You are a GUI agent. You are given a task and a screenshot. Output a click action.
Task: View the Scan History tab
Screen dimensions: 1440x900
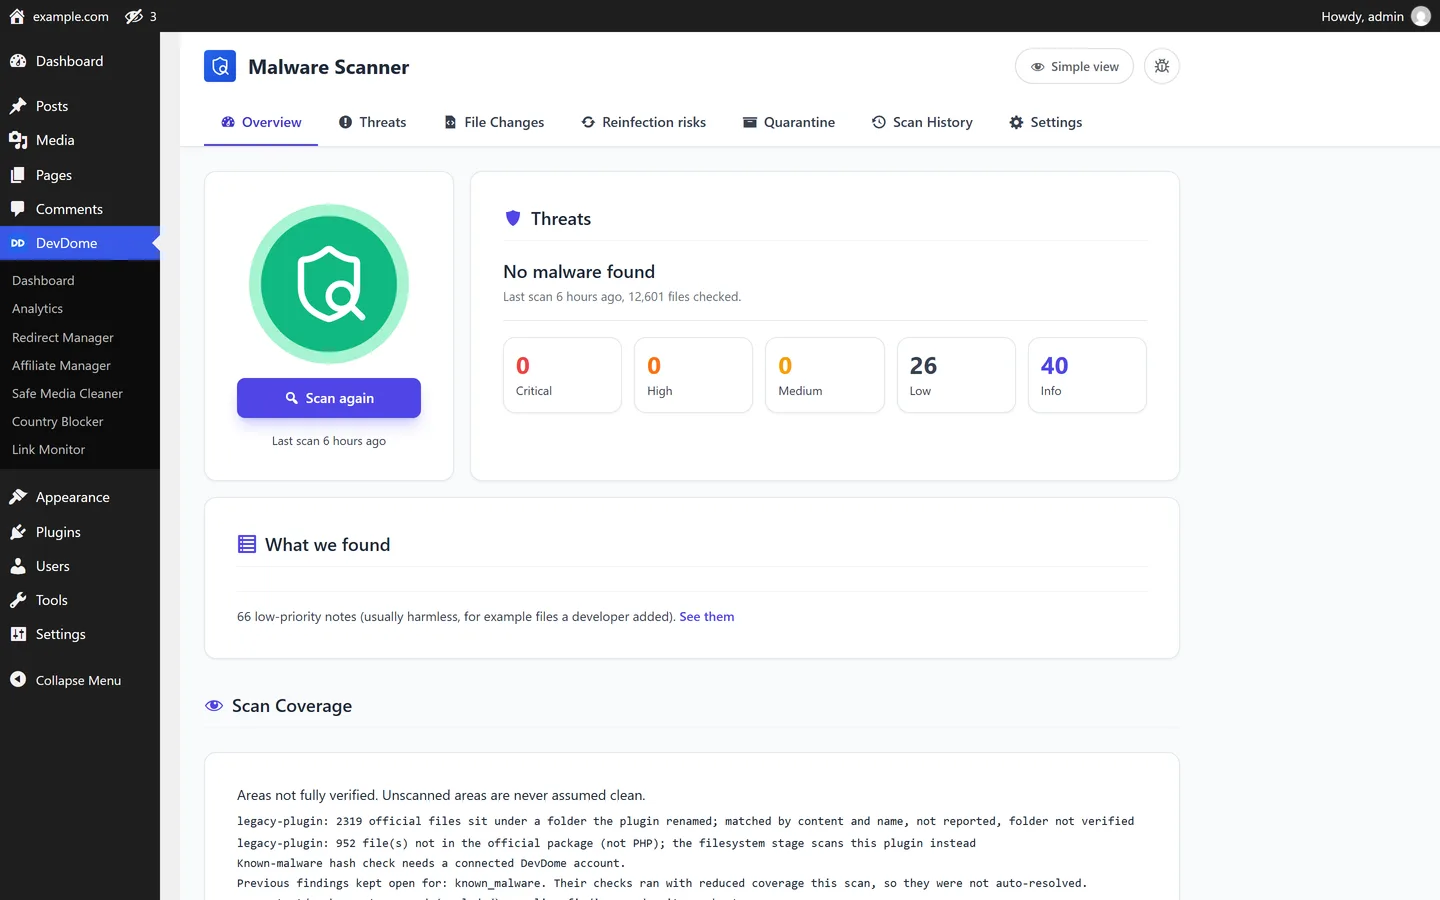point(922,122)
